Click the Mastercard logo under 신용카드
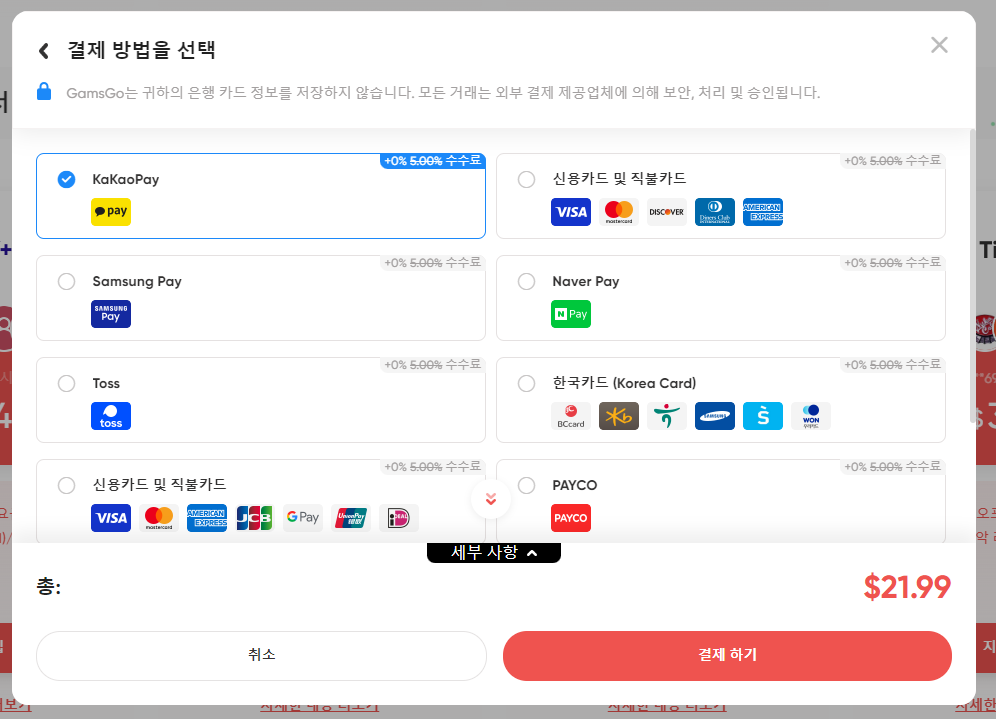Screen dimensions: 996x719 (x=619, y=211)
